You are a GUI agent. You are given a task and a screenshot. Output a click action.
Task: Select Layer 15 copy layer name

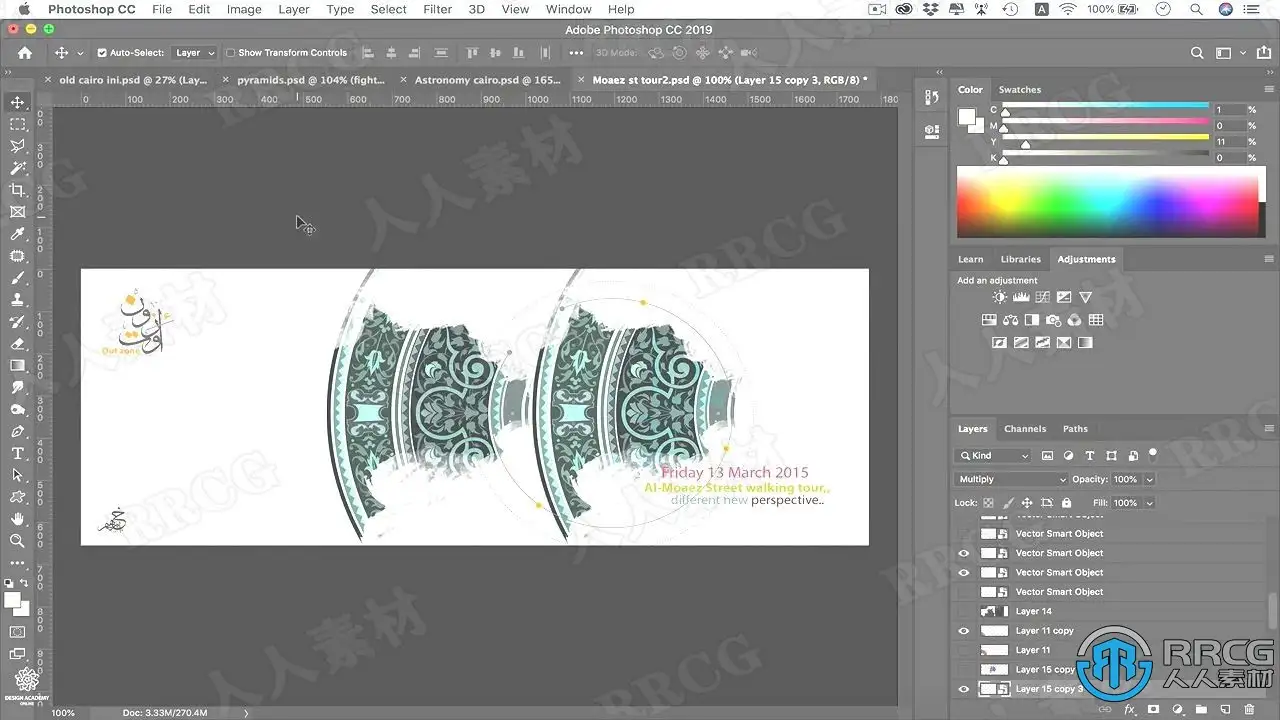tap(1045, 670)
